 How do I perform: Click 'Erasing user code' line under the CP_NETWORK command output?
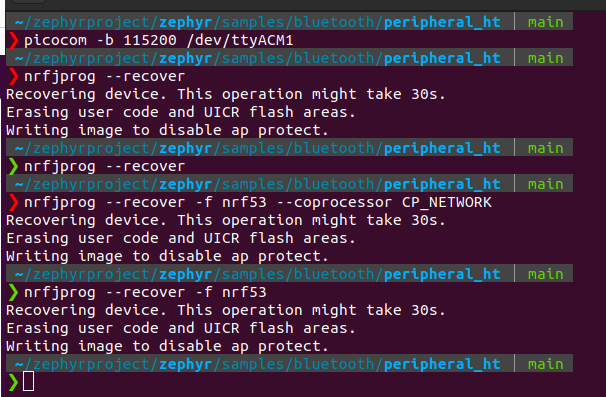click(x=181, y=239)
